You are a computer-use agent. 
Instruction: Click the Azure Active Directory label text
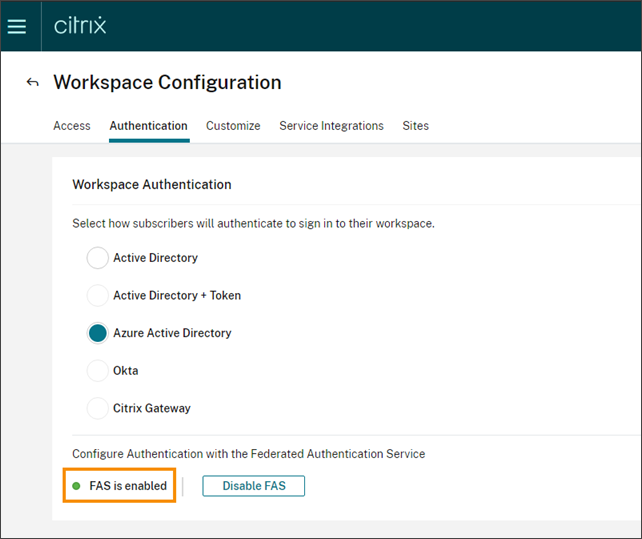point(172,333)
